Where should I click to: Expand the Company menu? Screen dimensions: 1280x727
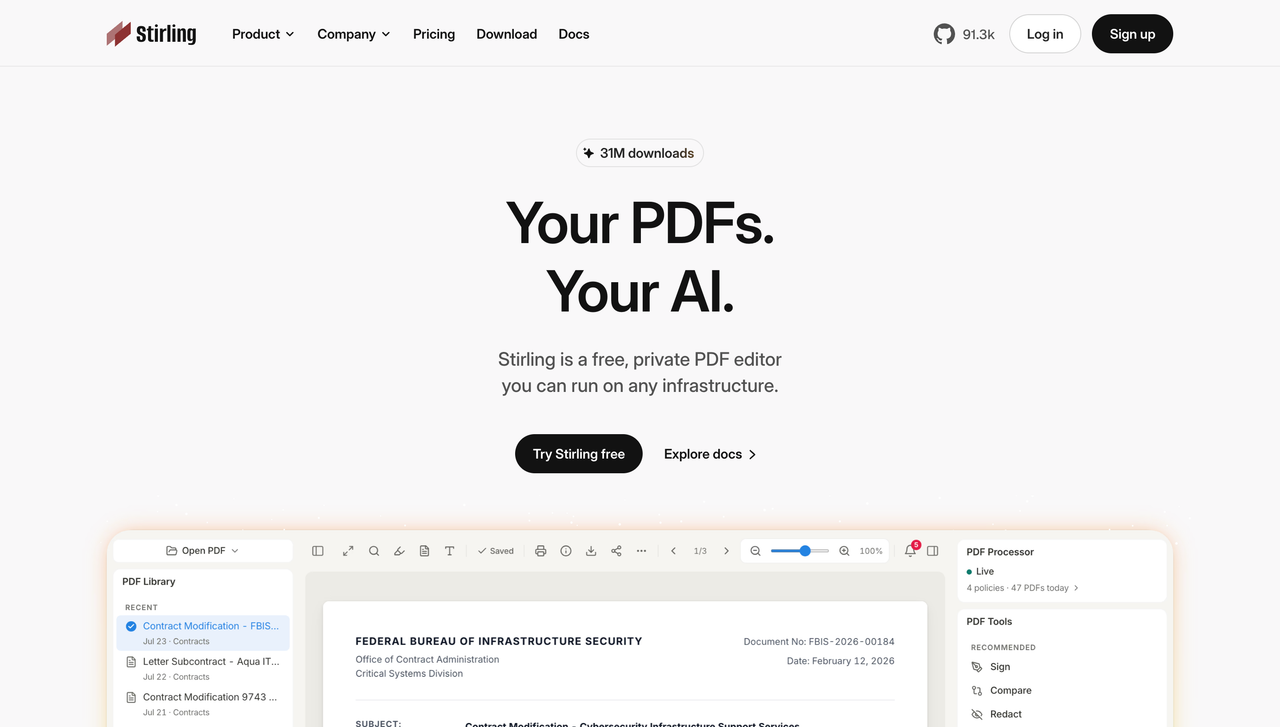(354, 34)
